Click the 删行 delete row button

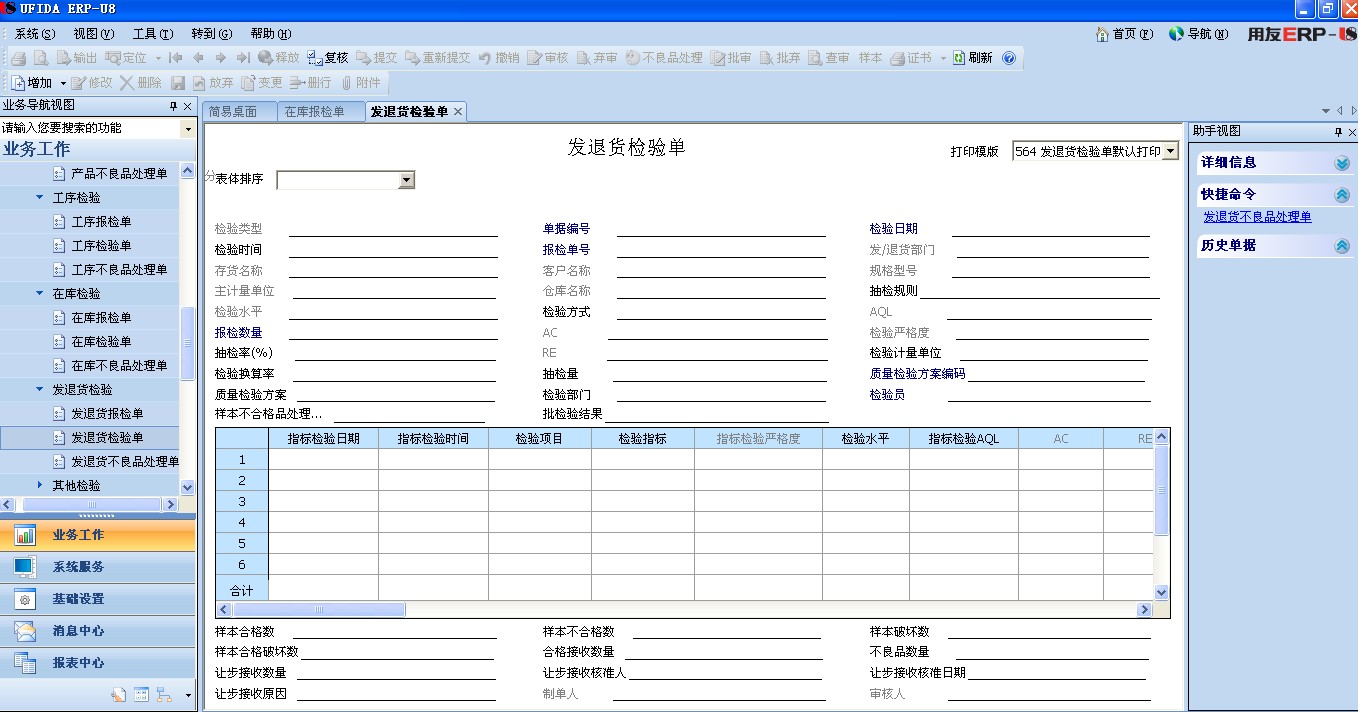pos(311,83)
